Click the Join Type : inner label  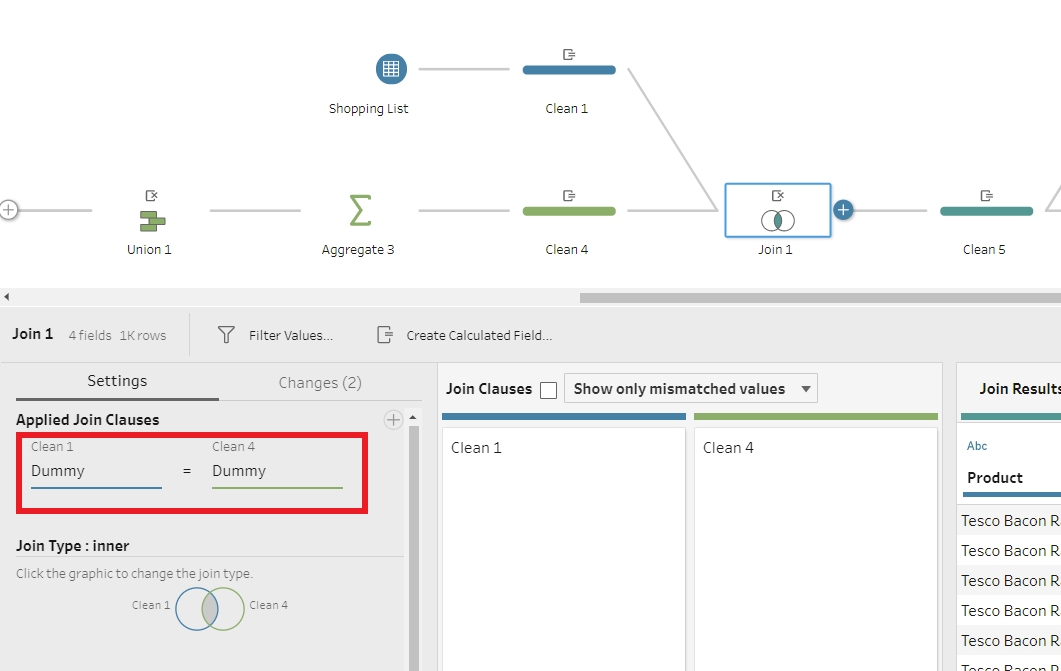click(72, 546)
